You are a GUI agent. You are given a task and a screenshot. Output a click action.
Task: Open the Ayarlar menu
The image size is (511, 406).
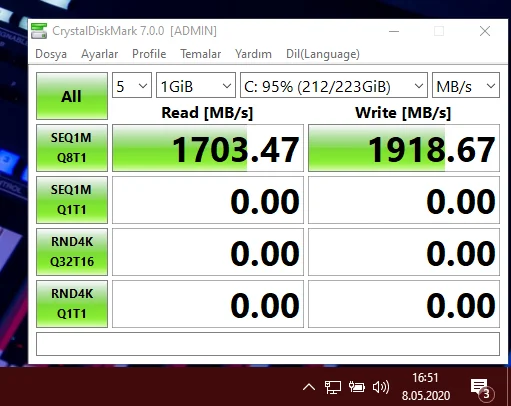coord(99,54)
